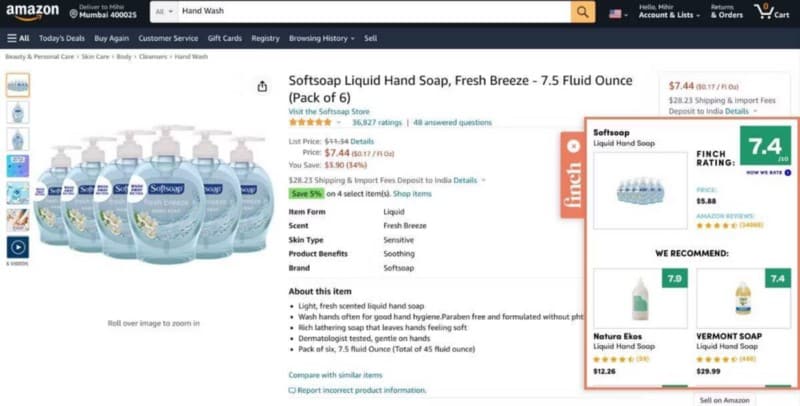800x406 pixels.
Task: Expand Browsing History dropdown
Action: pyautogui.click(x=320, y=38)
